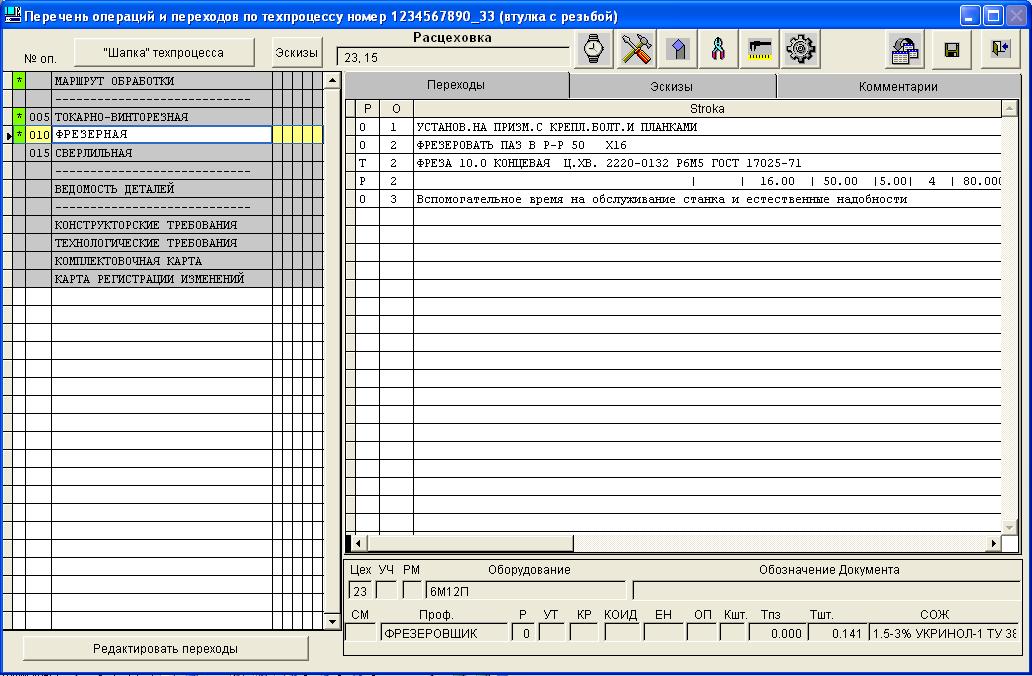1032x676 pixels.
Task: Open the Комментарии tab
Action: [x=898, y=86]
